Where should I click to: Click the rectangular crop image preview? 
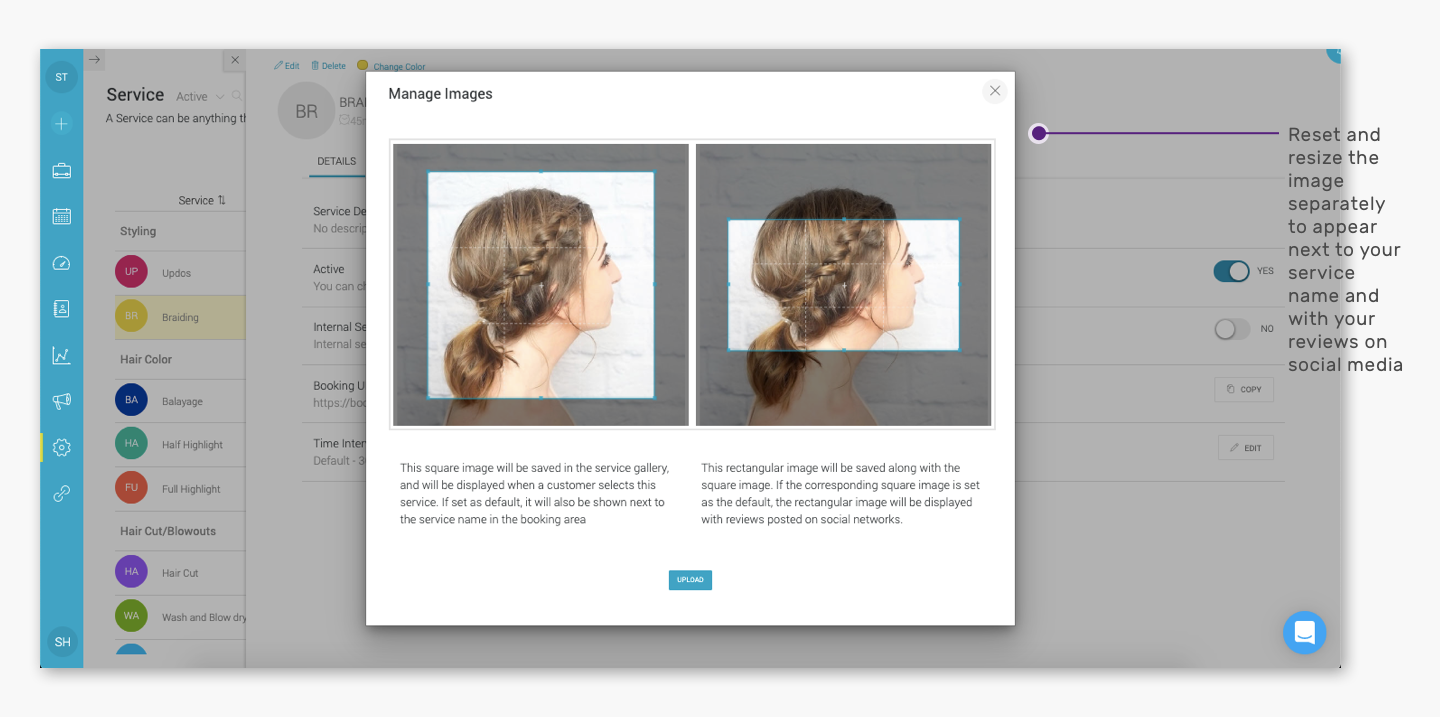(843, 285)
